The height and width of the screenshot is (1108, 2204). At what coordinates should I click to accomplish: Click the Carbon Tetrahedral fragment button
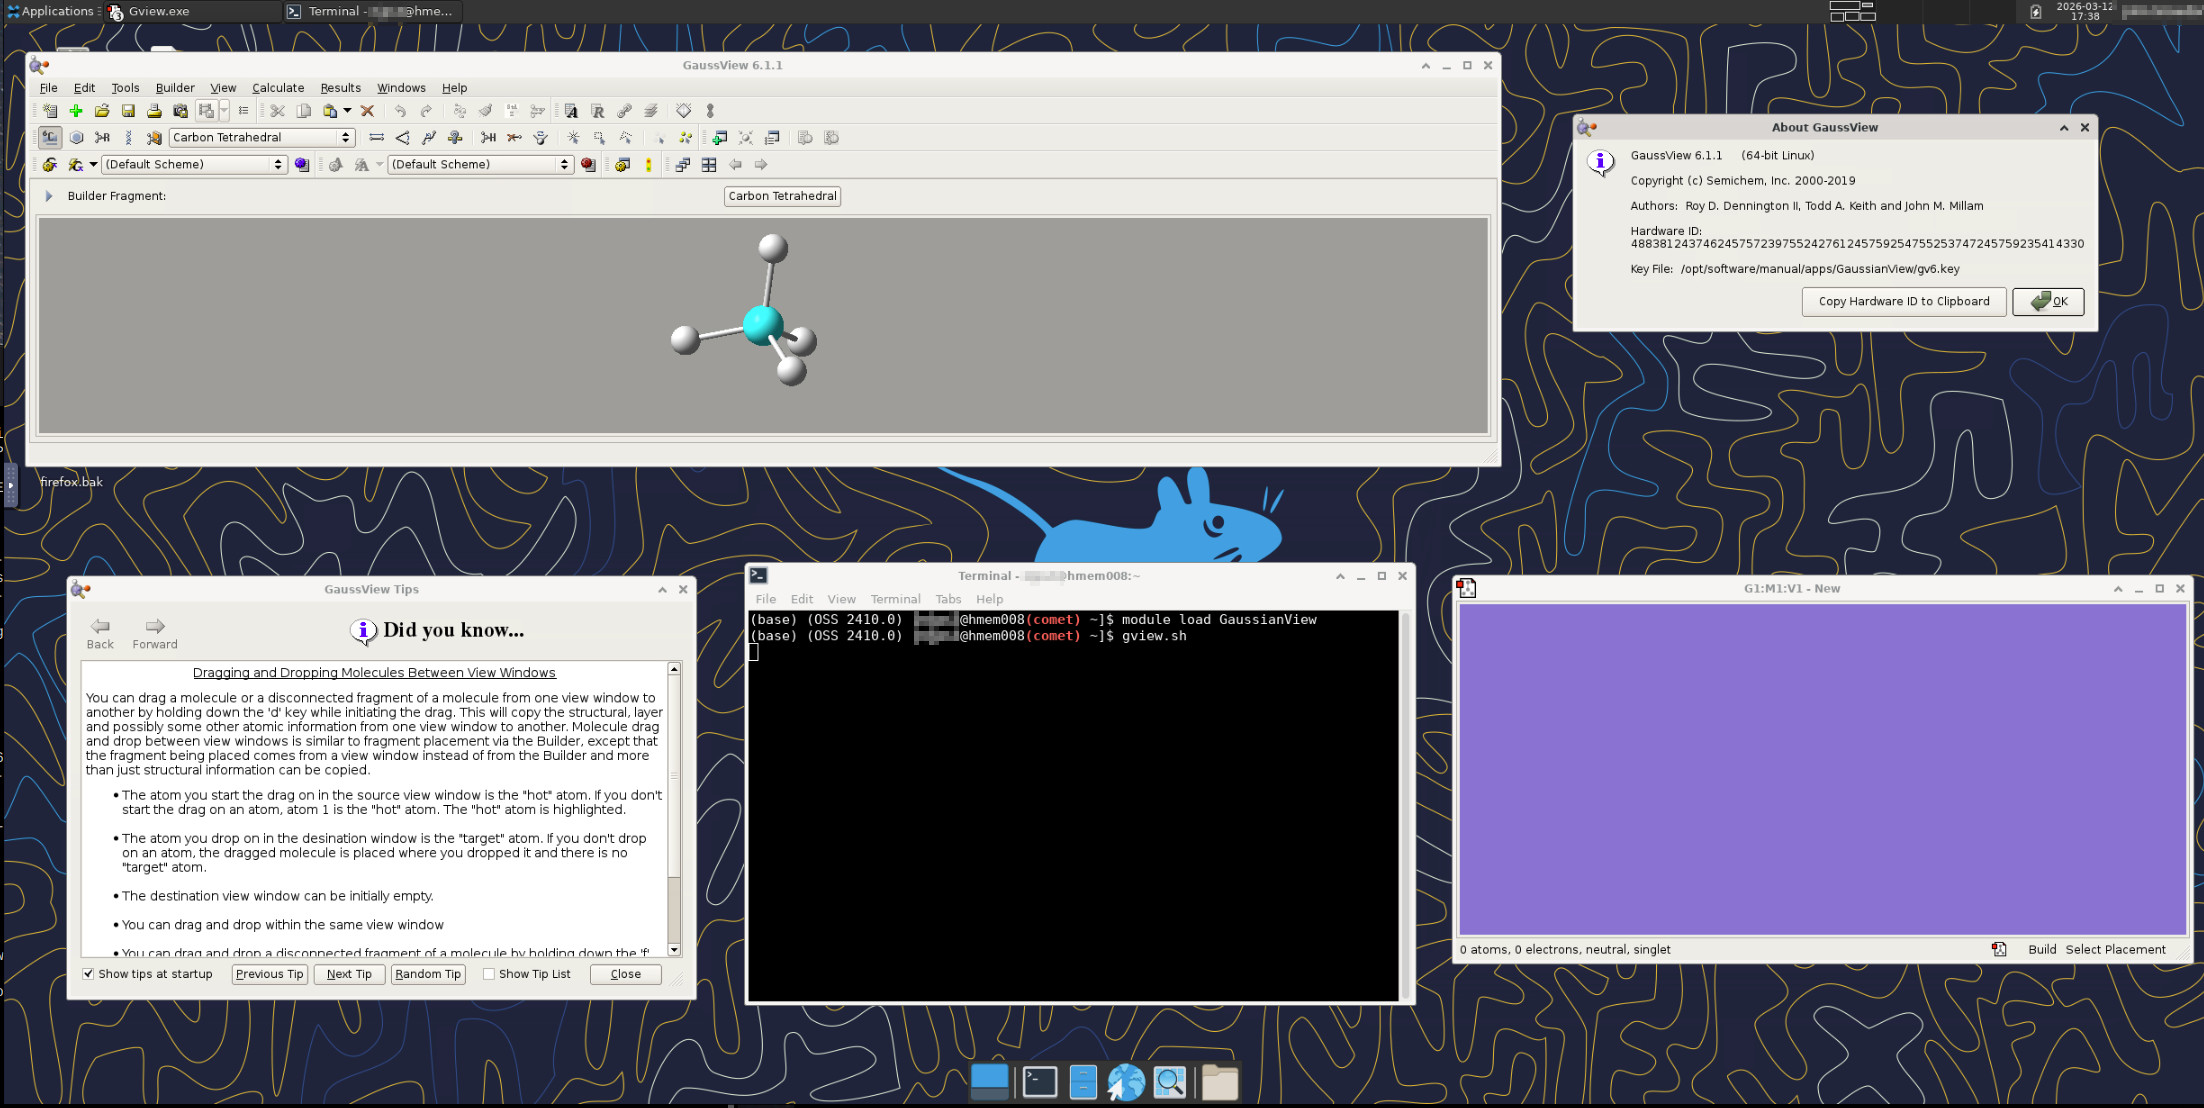coord(782,196)
